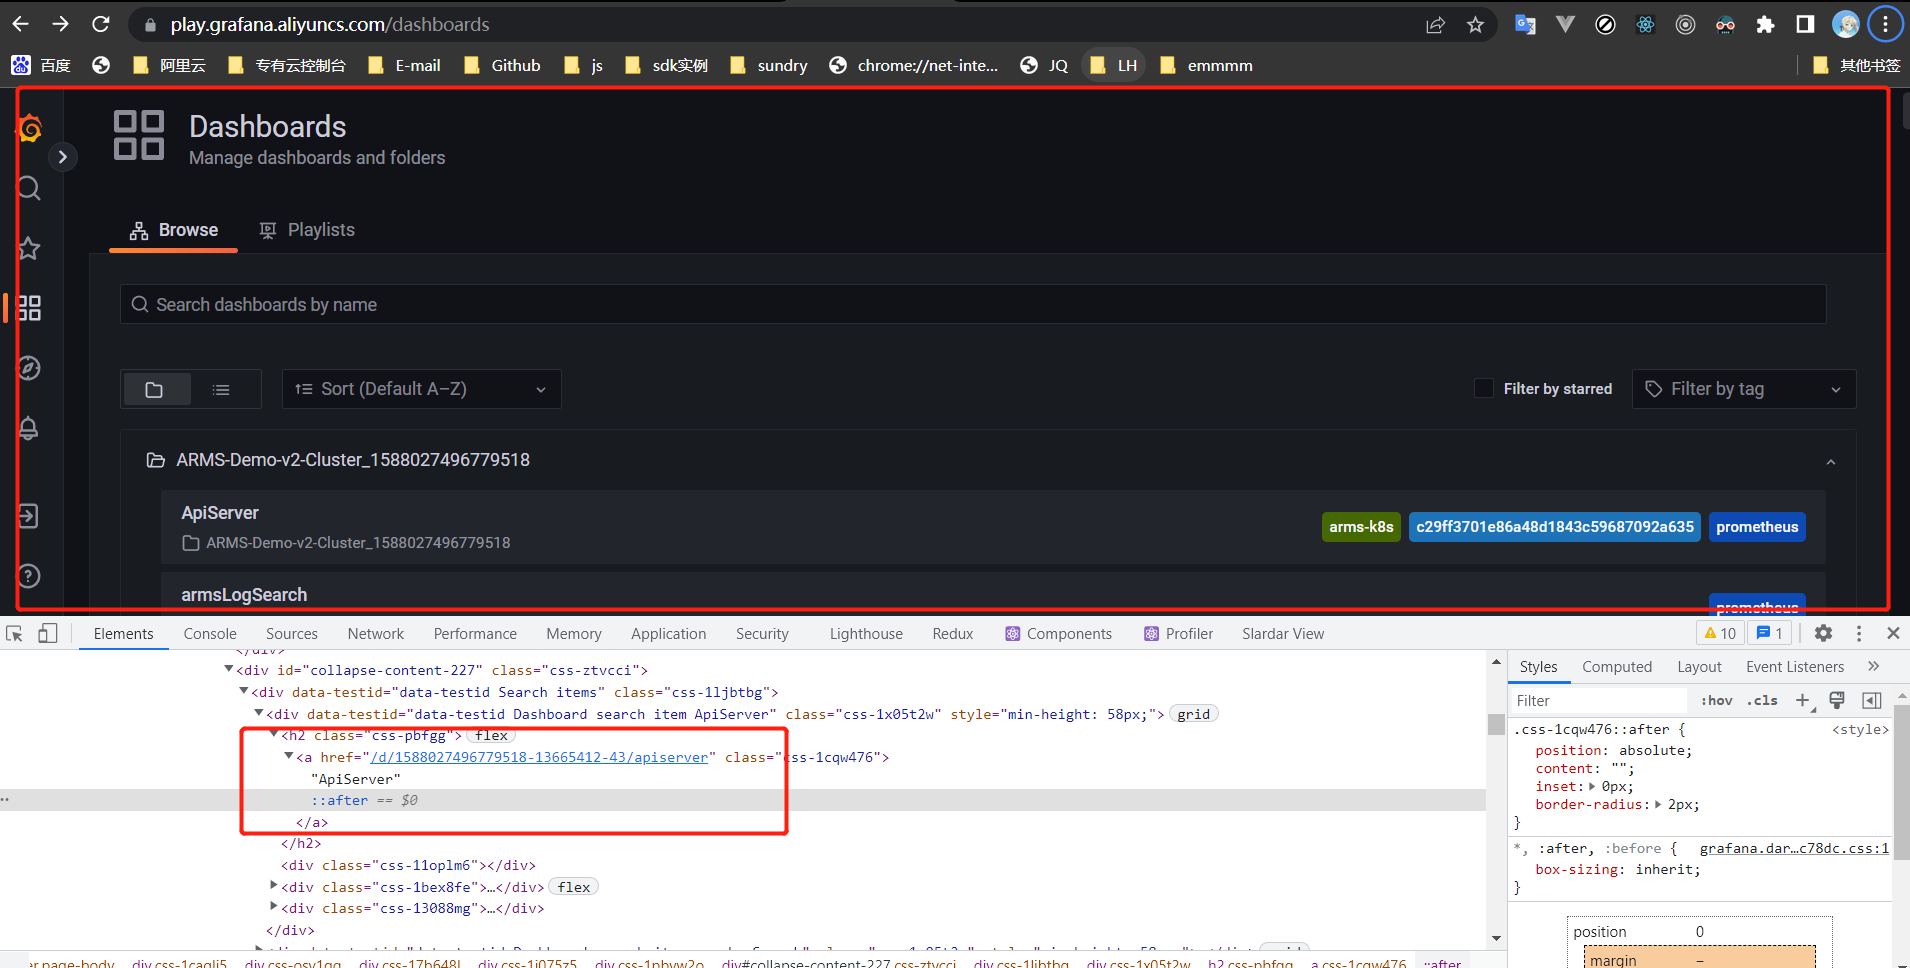Click the 10 warnings badge in DevTools
1910x968 pixels.
[1720, 633]
